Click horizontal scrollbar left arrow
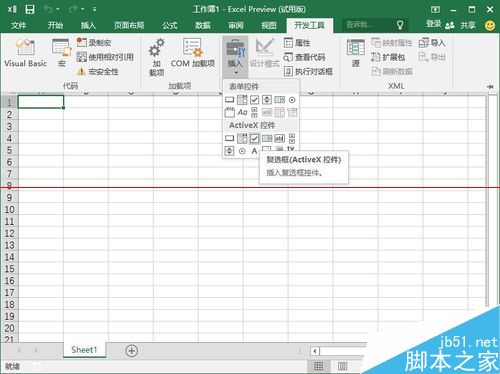The image size is (500, 374). tap(315, 351)
